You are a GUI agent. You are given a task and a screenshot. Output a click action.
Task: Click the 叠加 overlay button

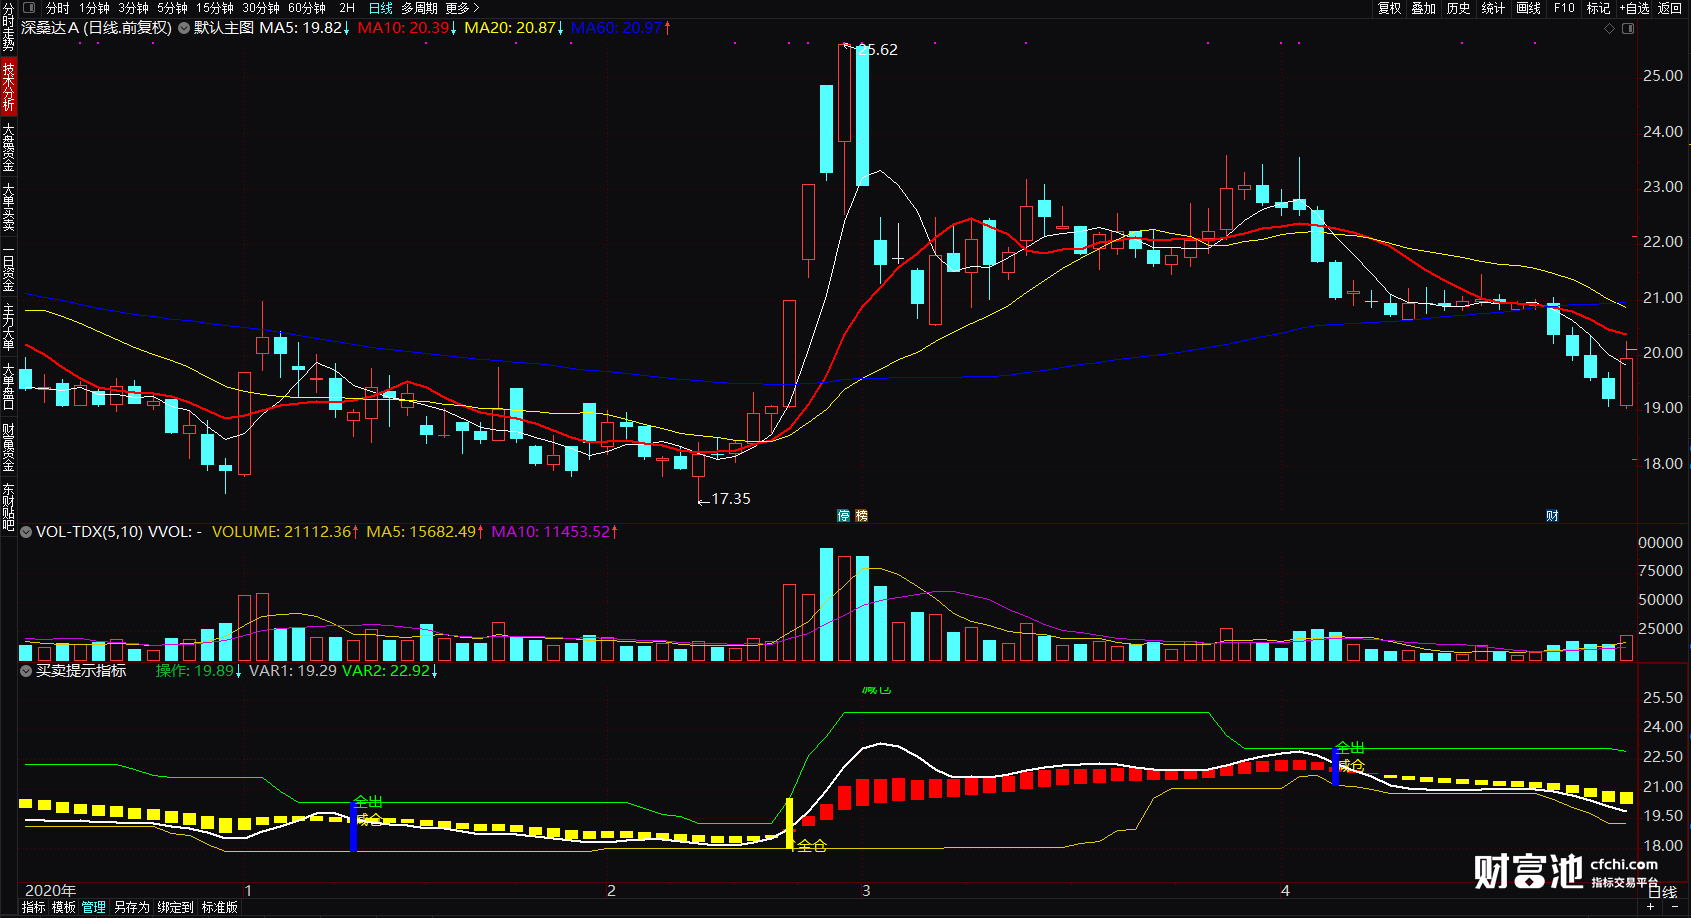1424,8
